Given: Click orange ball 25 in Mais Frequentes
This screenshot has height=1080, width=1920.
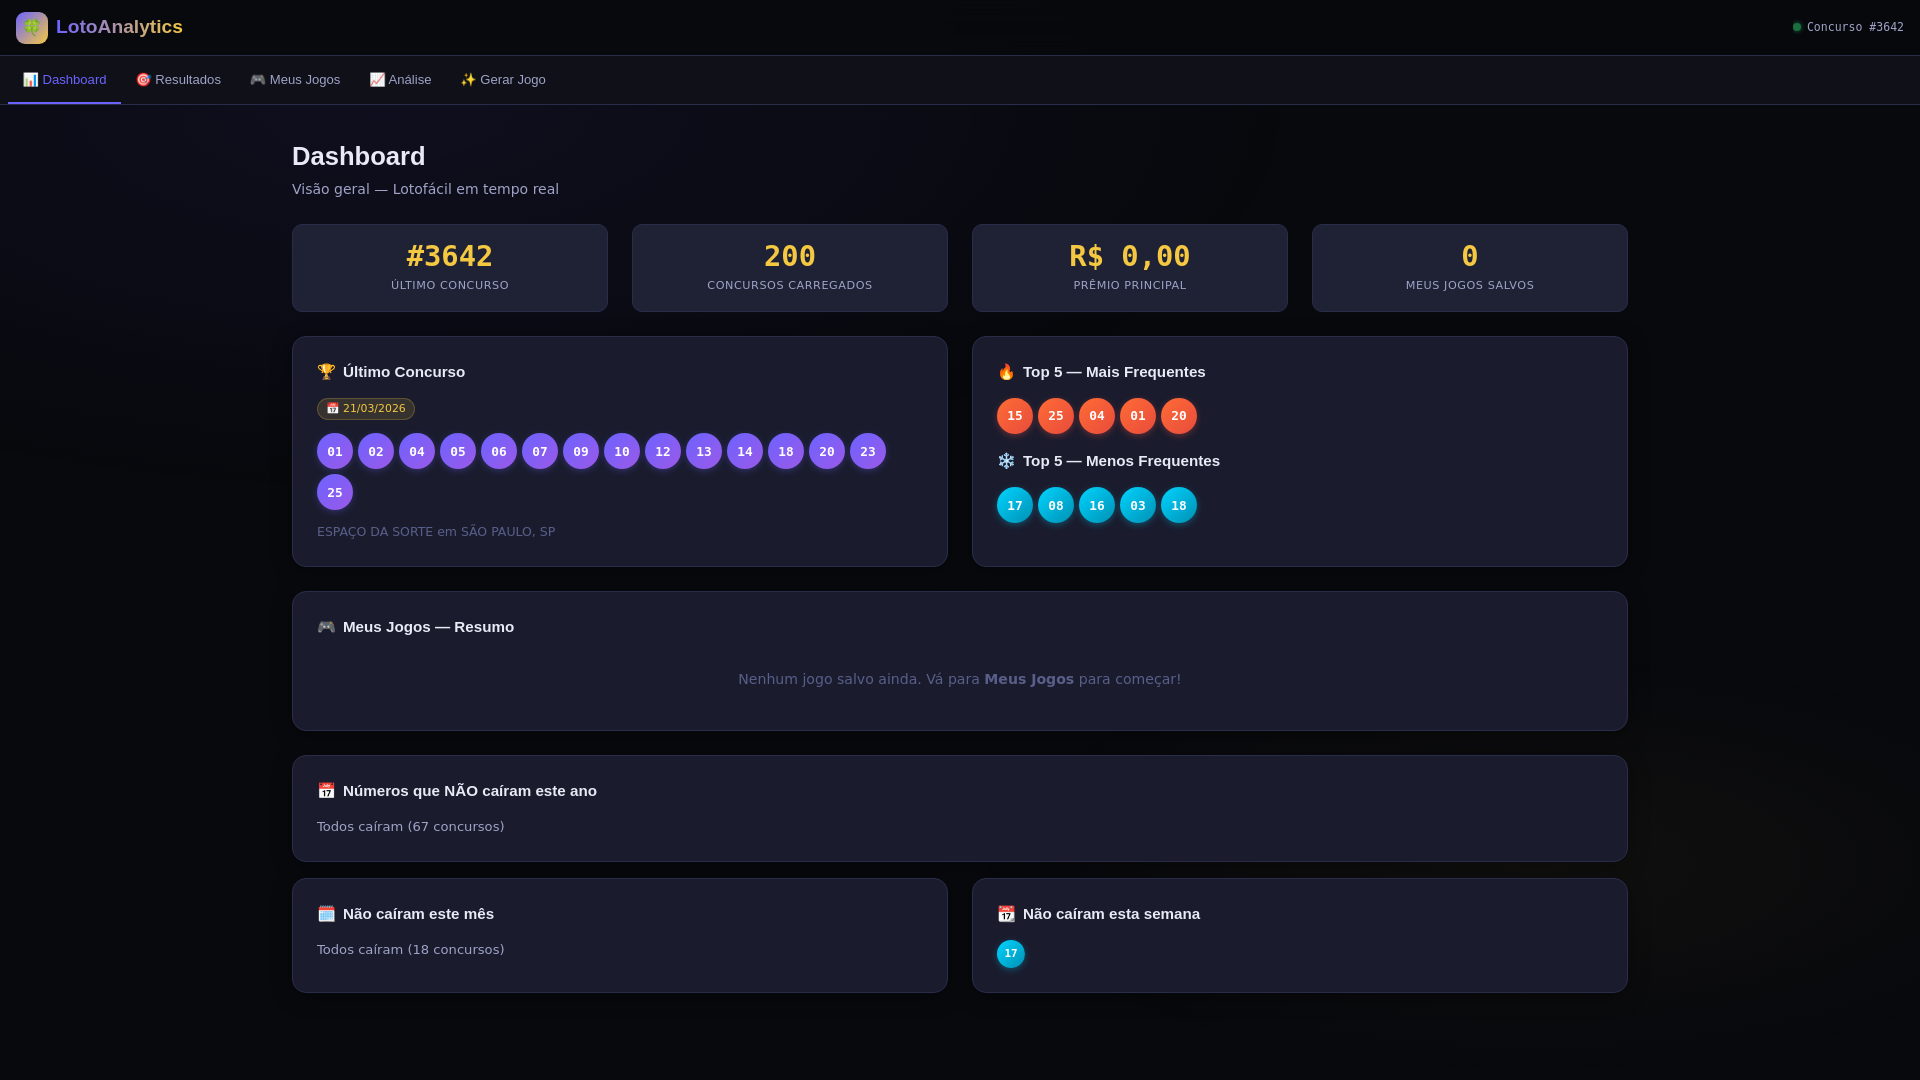Looking at the screenshot, I should coord(1056,416).
